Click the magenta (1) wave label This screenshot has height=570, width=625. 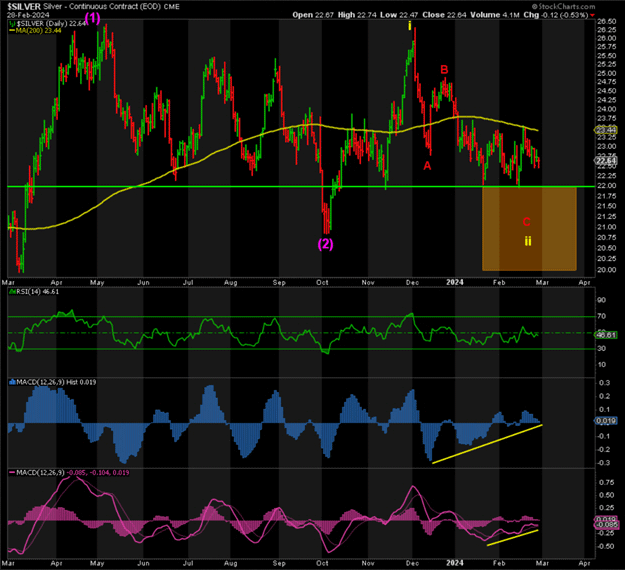(x=93, y=18)
